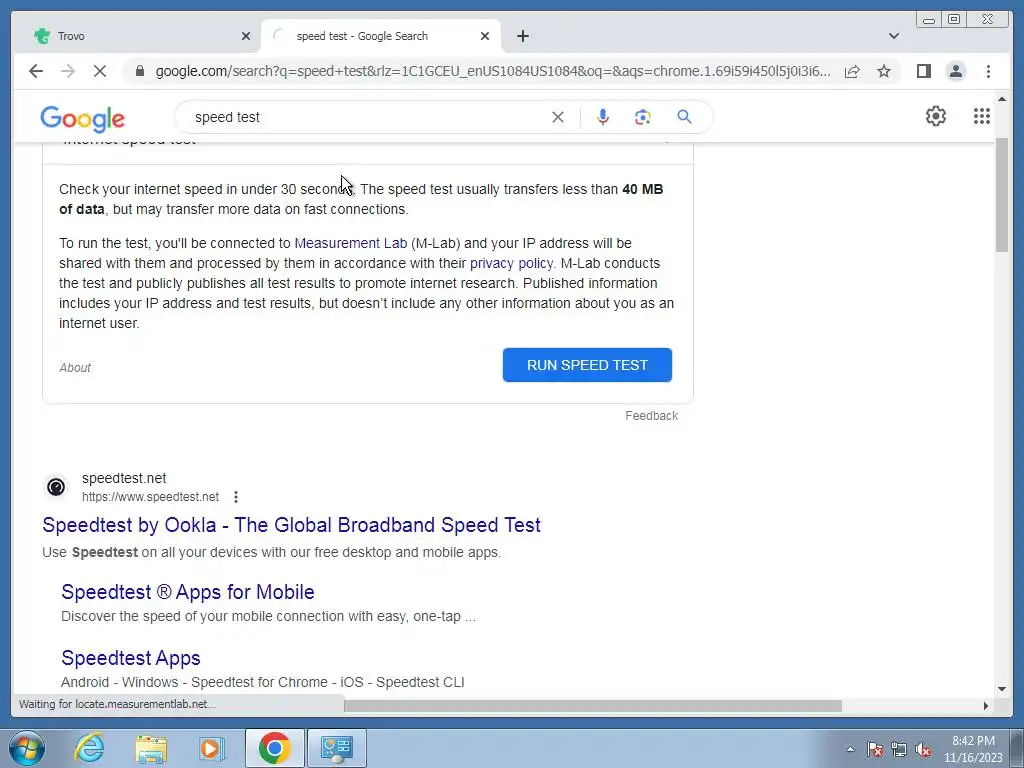Stop loading the page
The image size is (1024, 768).
click(100, 71)
